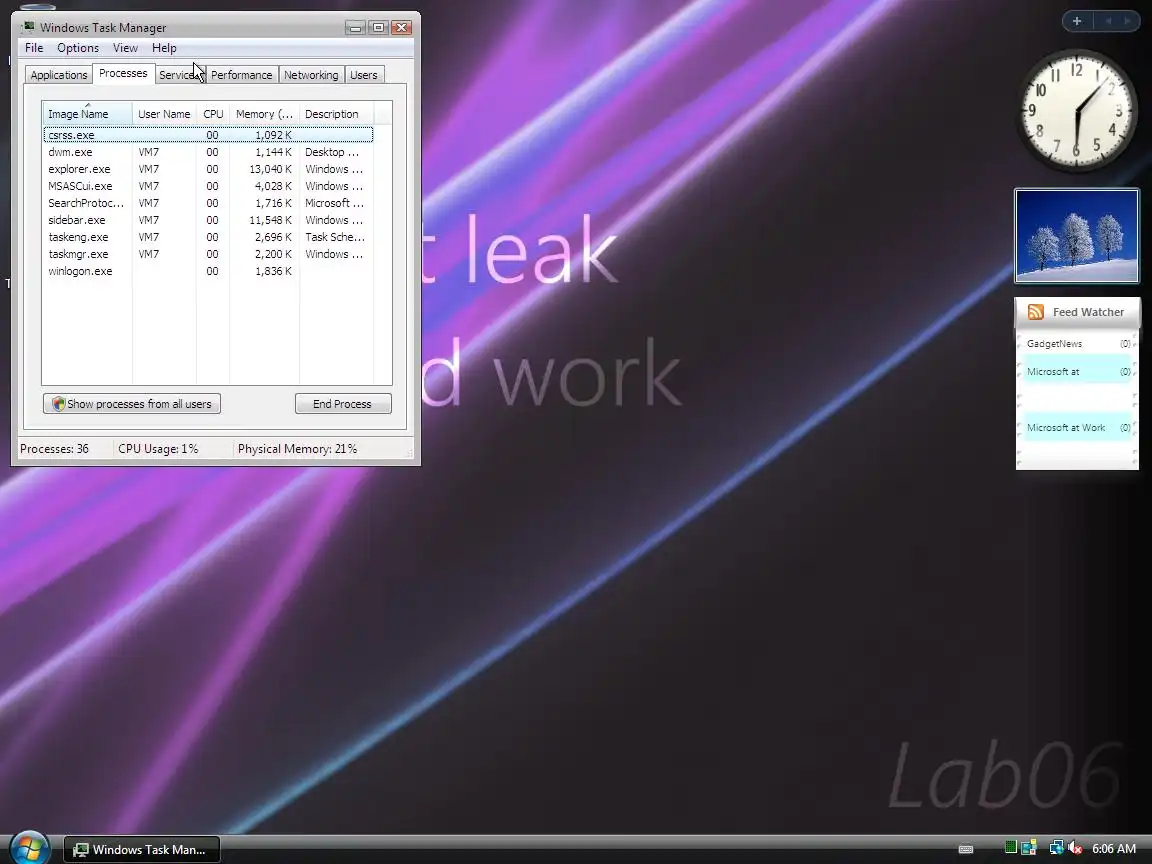Switch to the Users tab
The width and height of the screenshot is (1152, 864).
tap(364, 75)
